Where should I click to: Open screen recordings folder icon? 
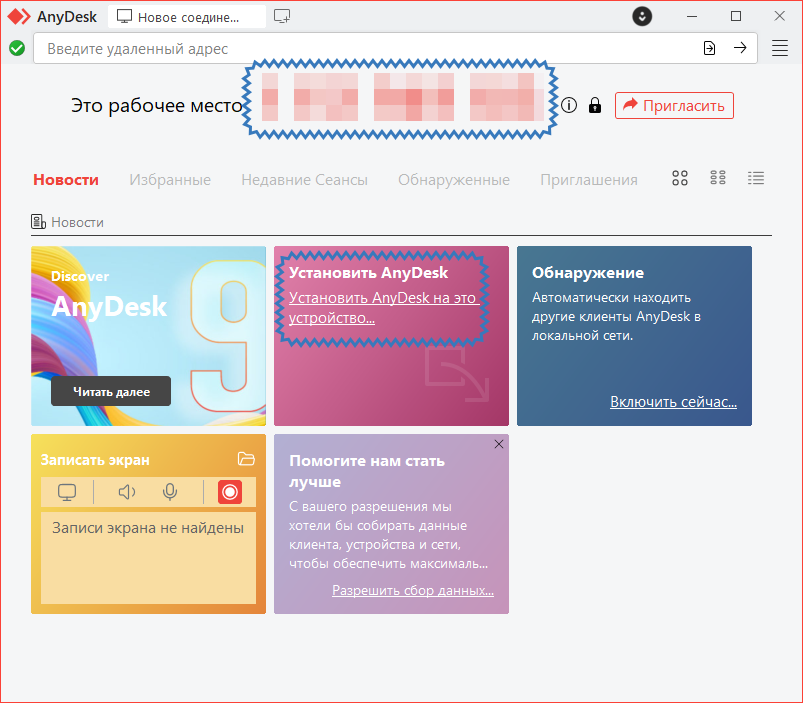(246, 459)
